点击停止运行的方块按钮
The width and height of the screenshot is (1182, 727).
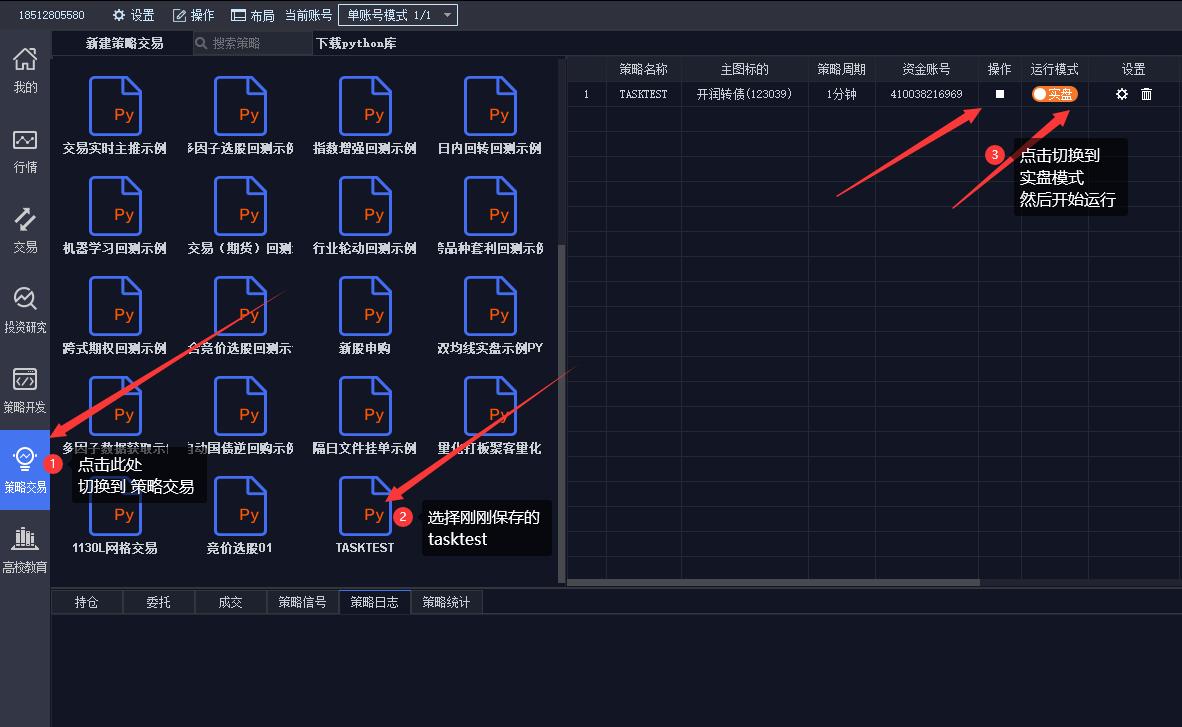pos(998,94)
